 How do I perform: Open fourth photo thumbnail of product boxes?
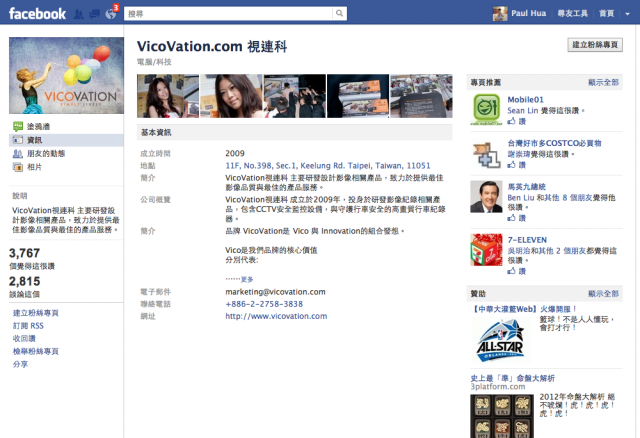358,96
